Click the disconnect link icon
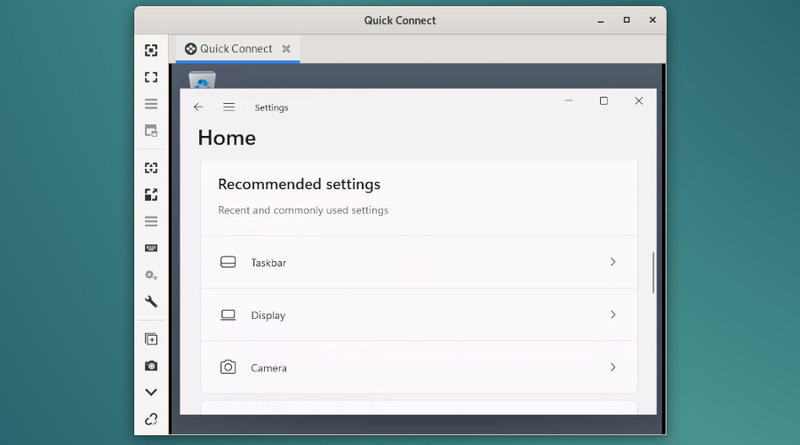 tap(151, 419)
